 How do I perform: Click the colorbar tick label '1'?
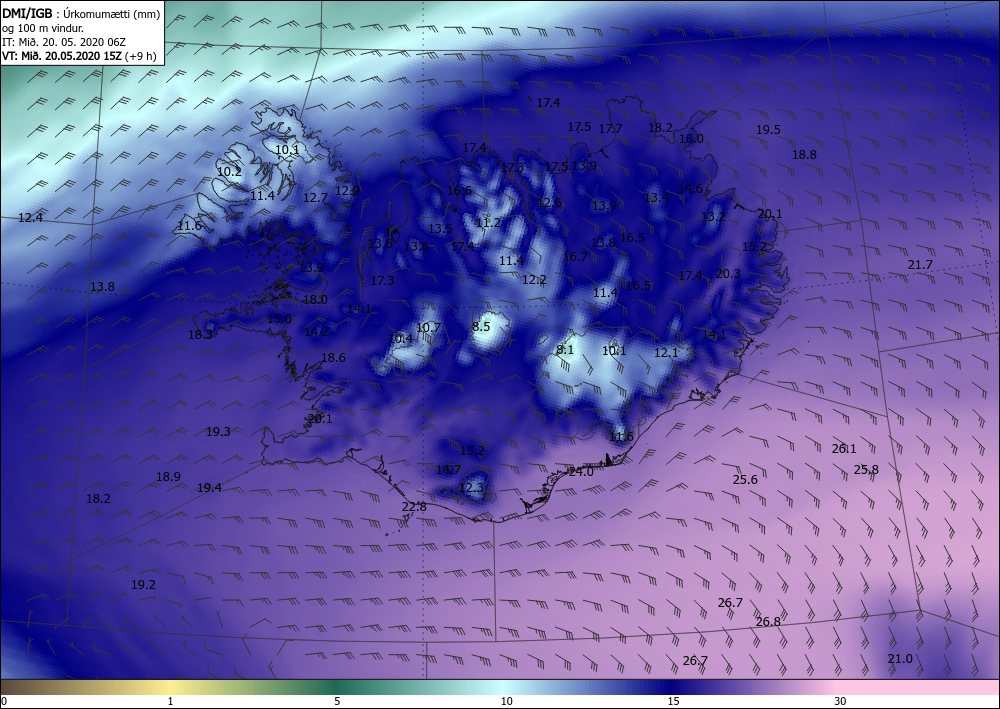pyautogui.click(x=170, y=701)
